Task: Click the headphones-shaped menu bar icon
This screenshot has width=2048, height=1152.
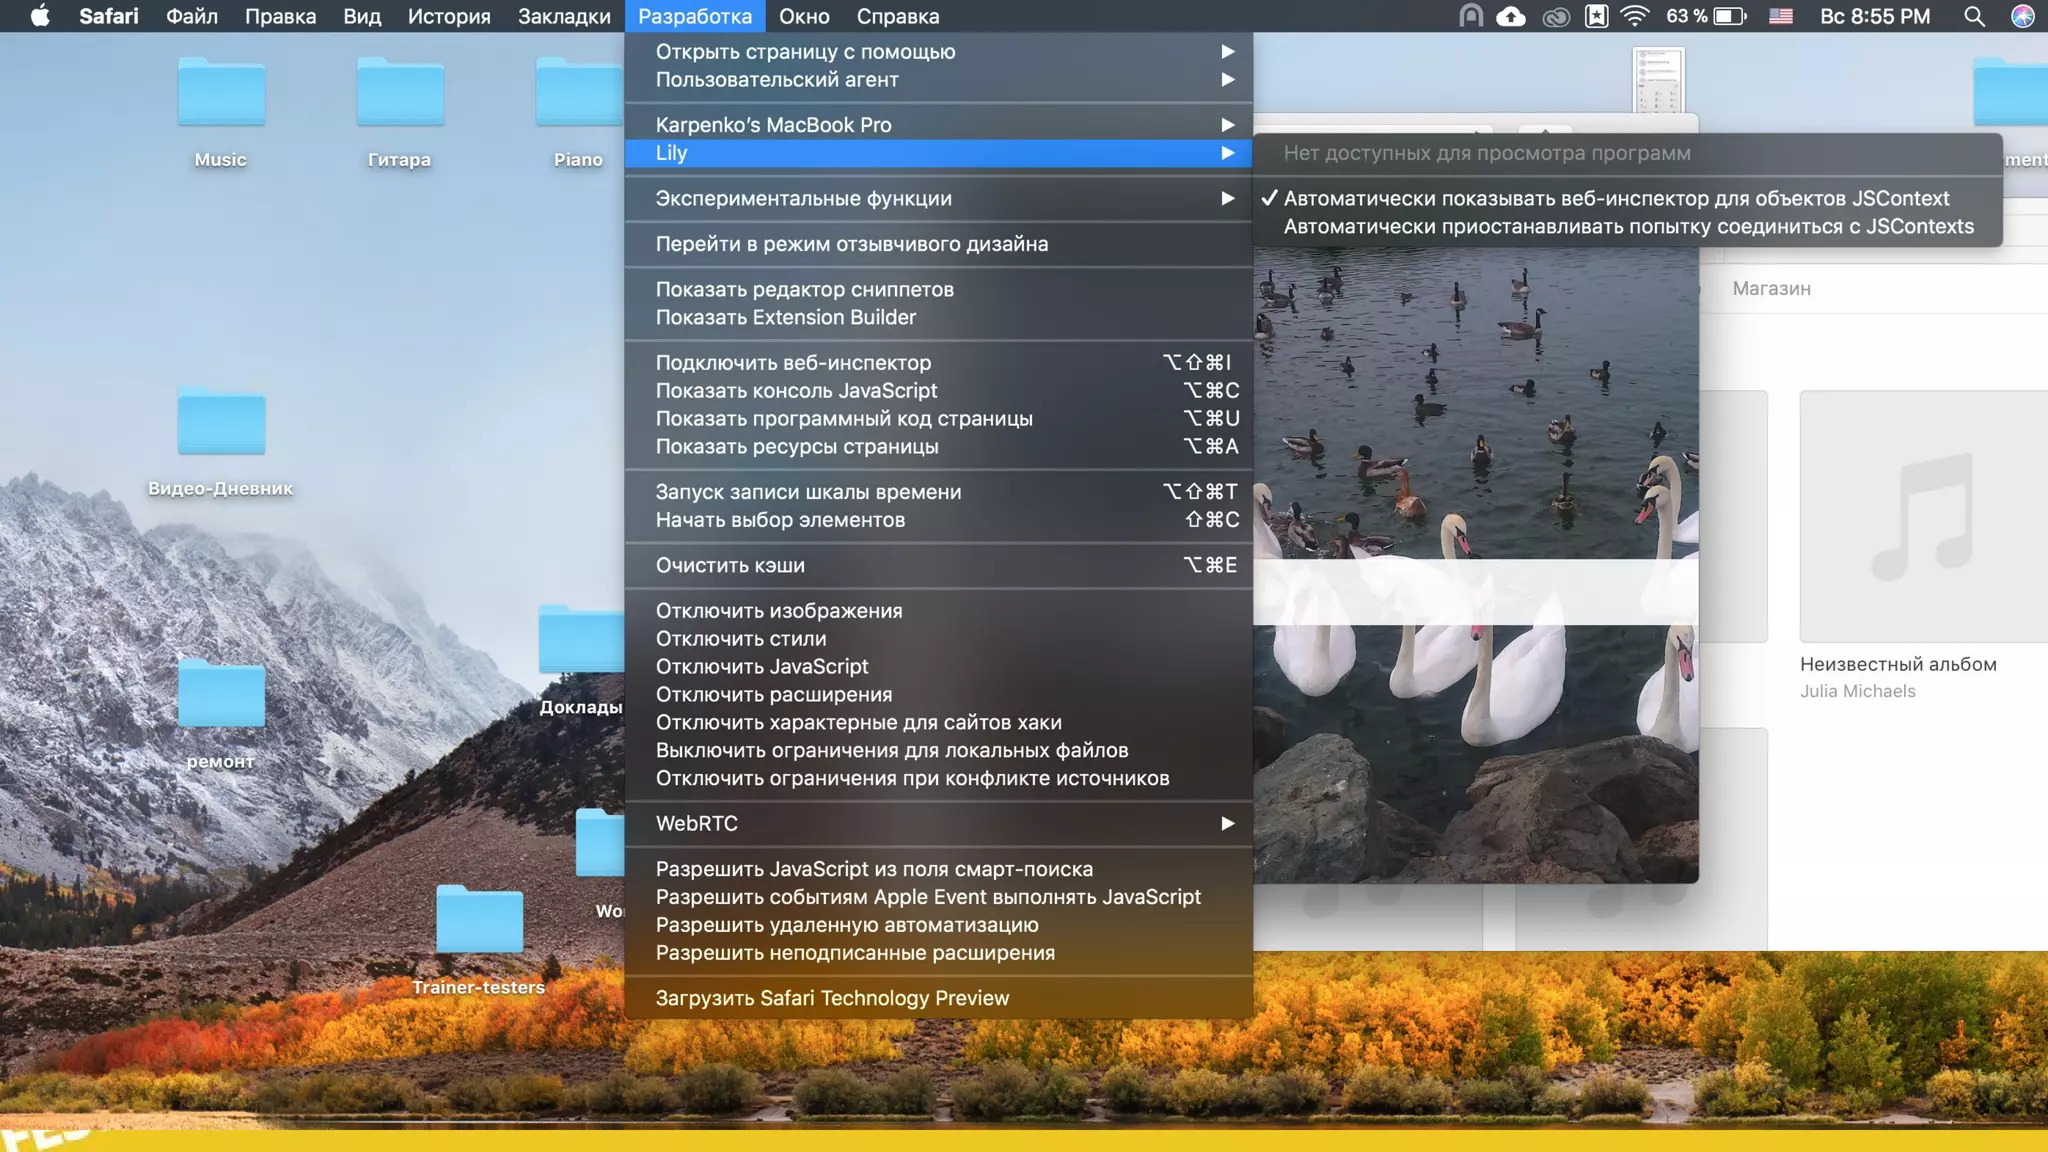Action: 1471,16
